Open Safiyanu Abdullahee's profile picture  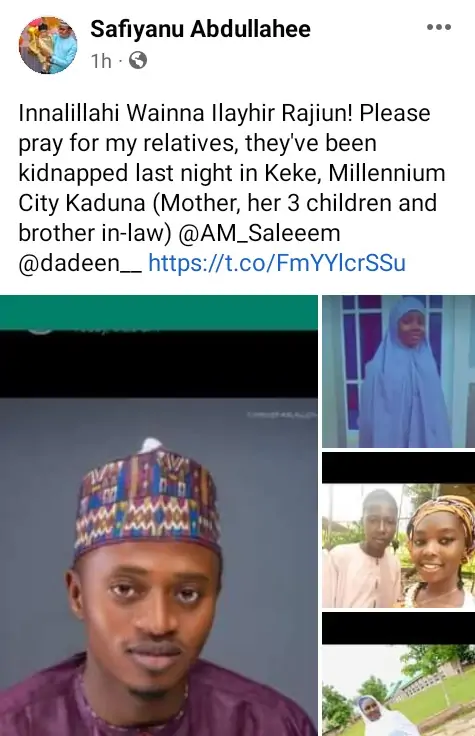(x=48, y=45)
